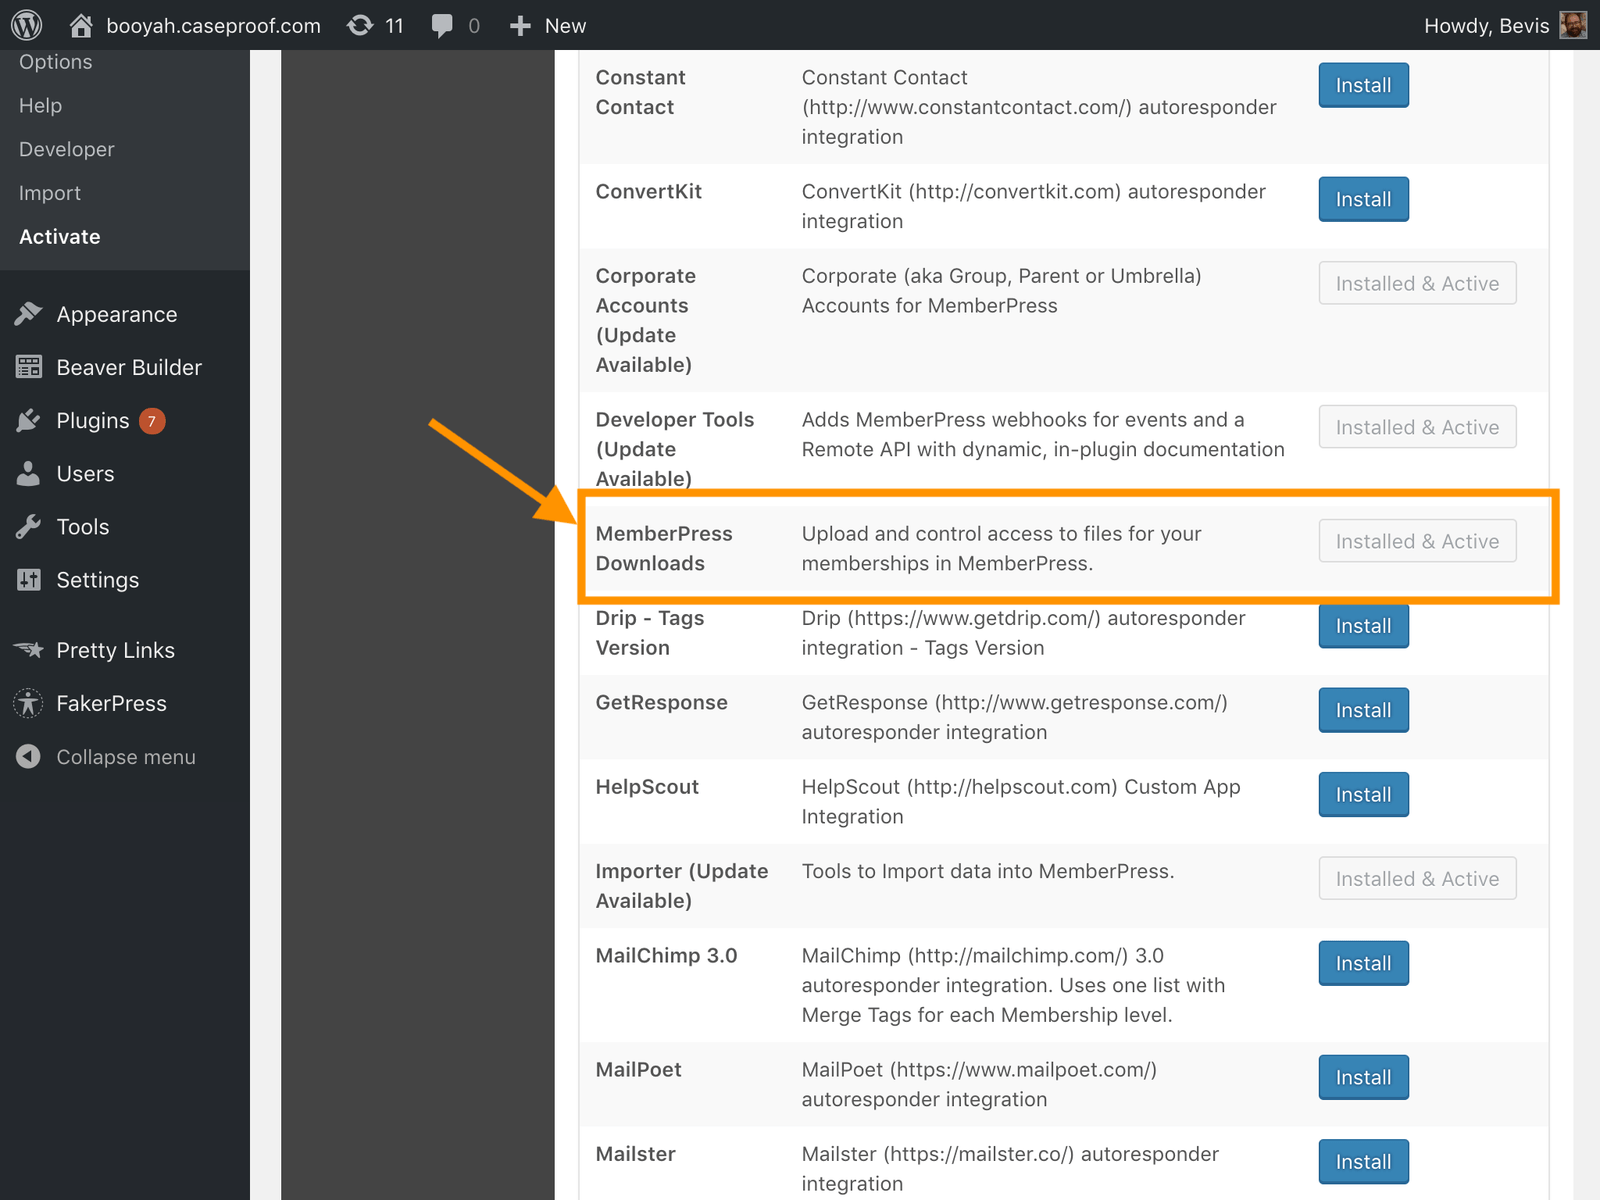Screen dimensions: 1600x1200
Task: Install the Mailster add-on
Action: pyautogui.click(x=1363, y=1162)
